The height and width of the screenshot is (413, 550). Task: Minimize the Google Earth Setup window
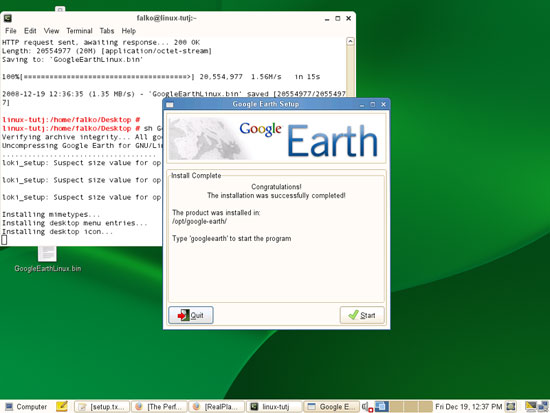pyautogui.click(x=362, y=105)
